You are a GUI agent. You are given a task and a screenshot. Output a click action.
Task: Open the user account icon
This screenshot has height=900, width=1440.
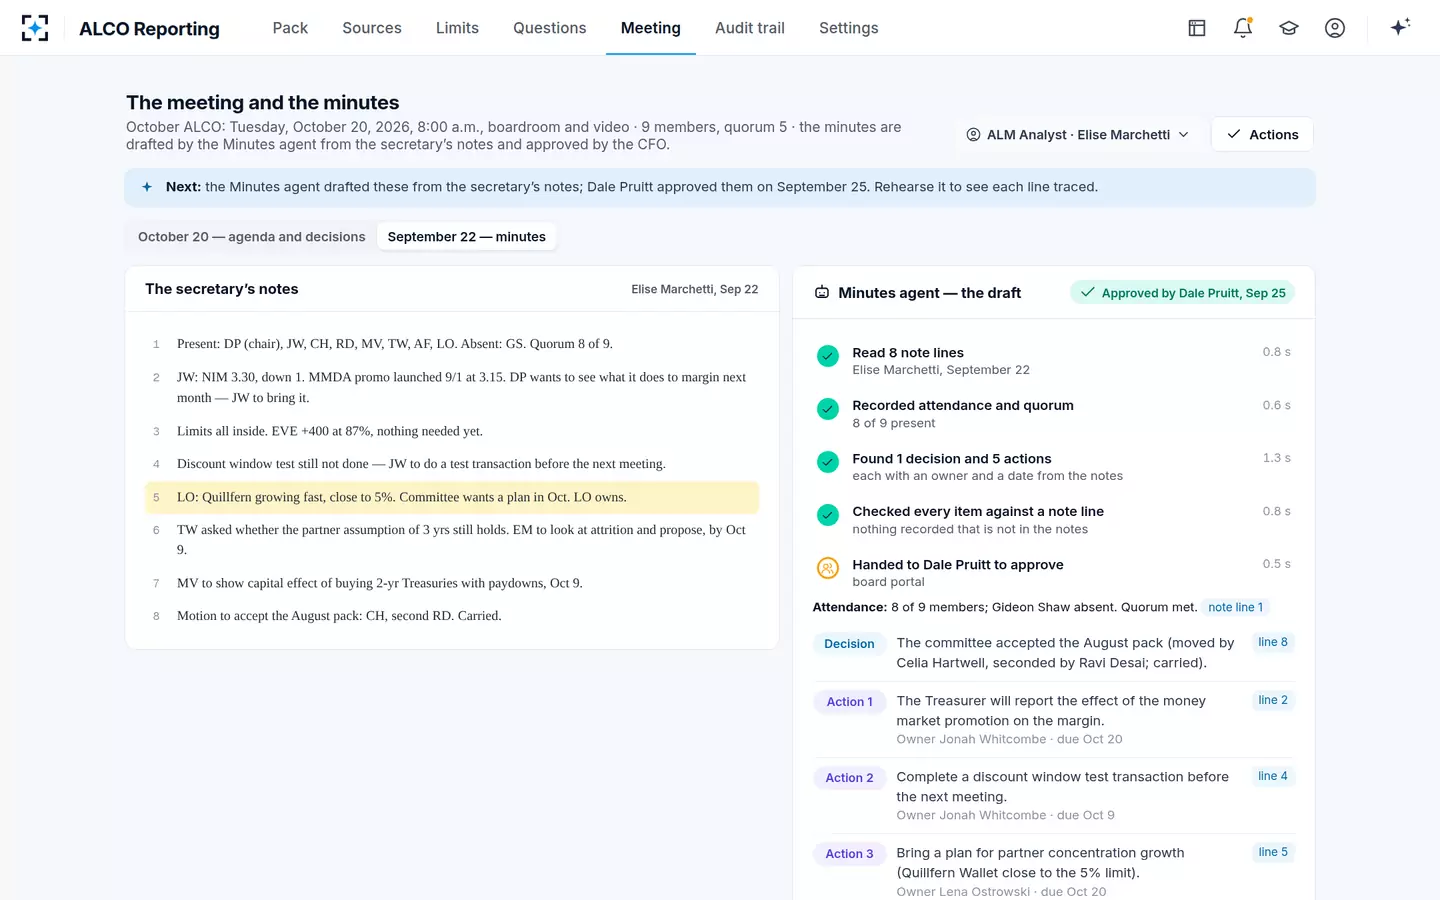click(1335, 28)
